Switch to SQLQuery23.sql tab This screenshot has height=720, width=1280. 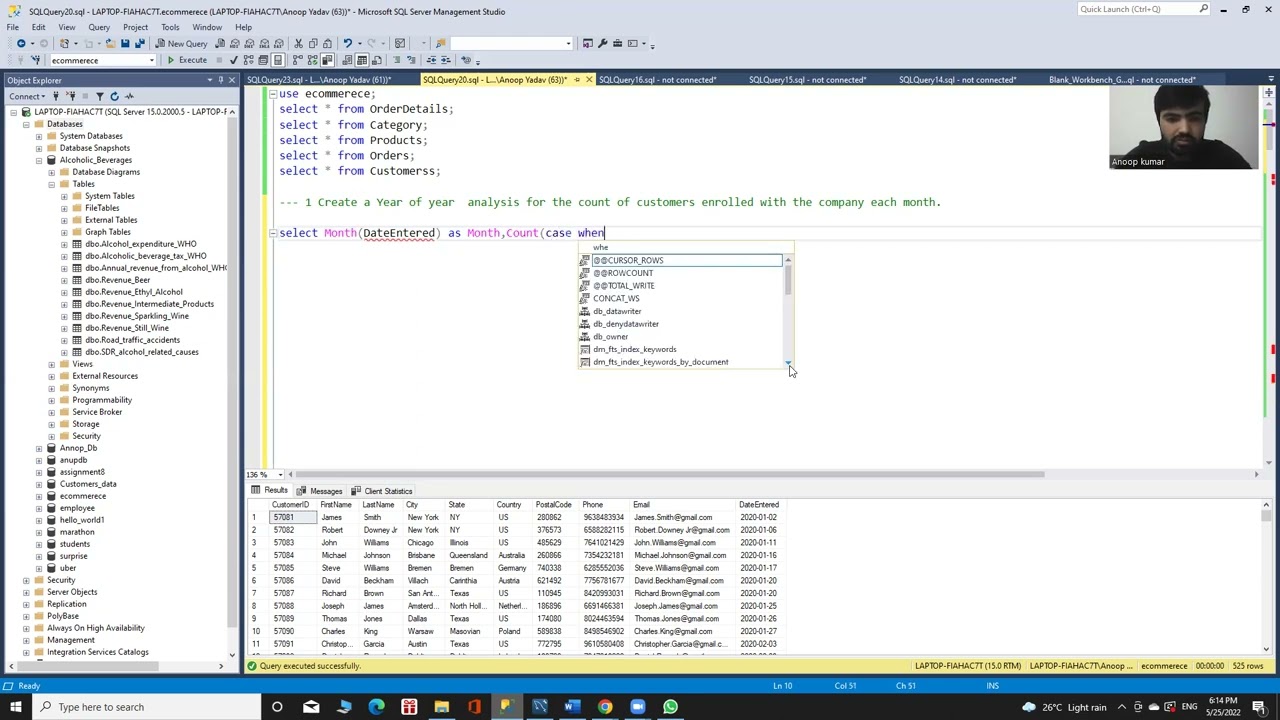[x=318, y=80]
